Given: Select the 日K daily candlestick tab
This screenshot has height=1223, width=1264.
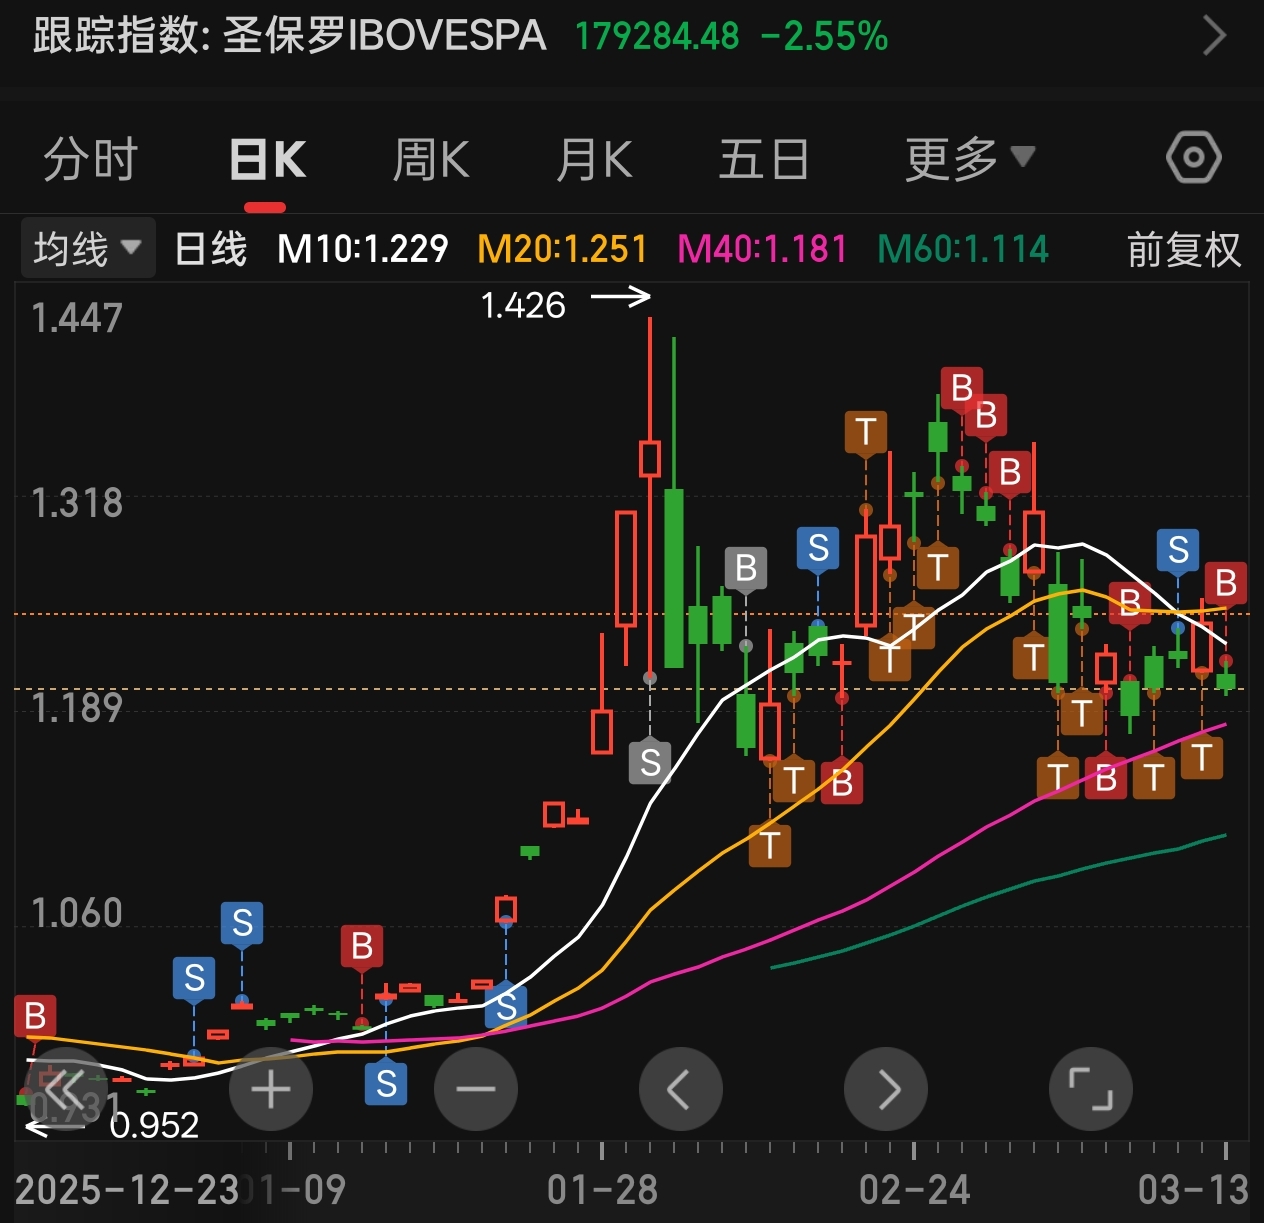Looking at the screenshot, I should pos(267,160).
